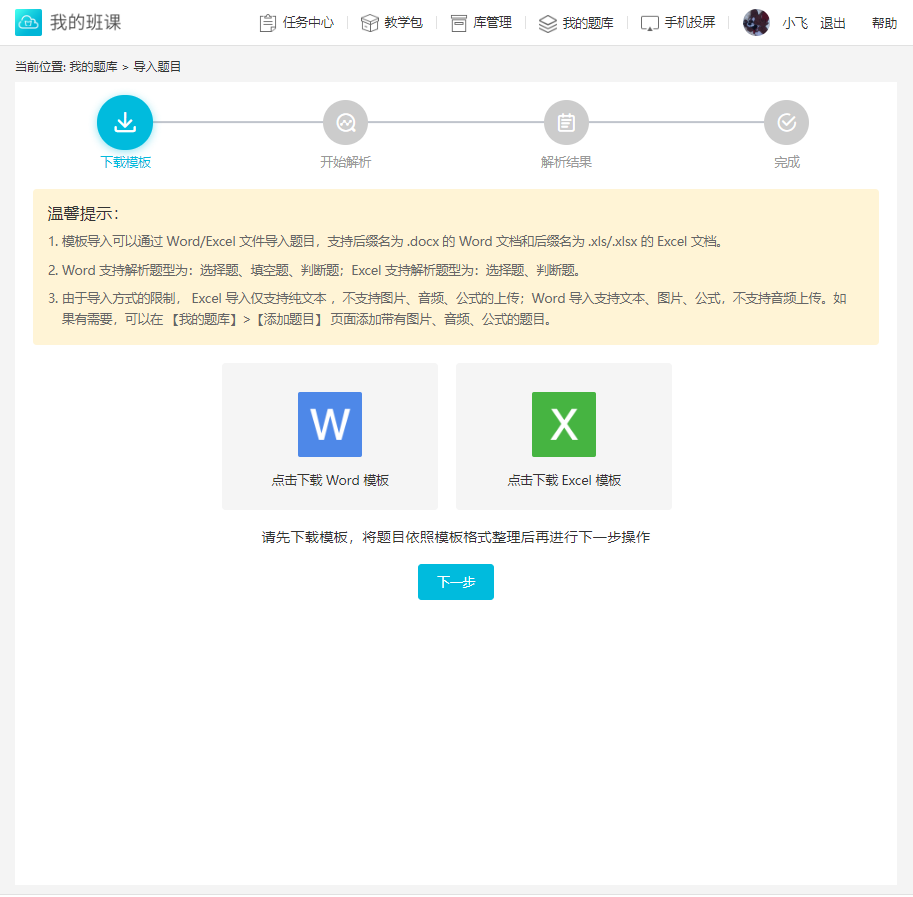Open the 手机投屏 menu item
The height and width of the screenshot is (897, 913).
[690, 23]
